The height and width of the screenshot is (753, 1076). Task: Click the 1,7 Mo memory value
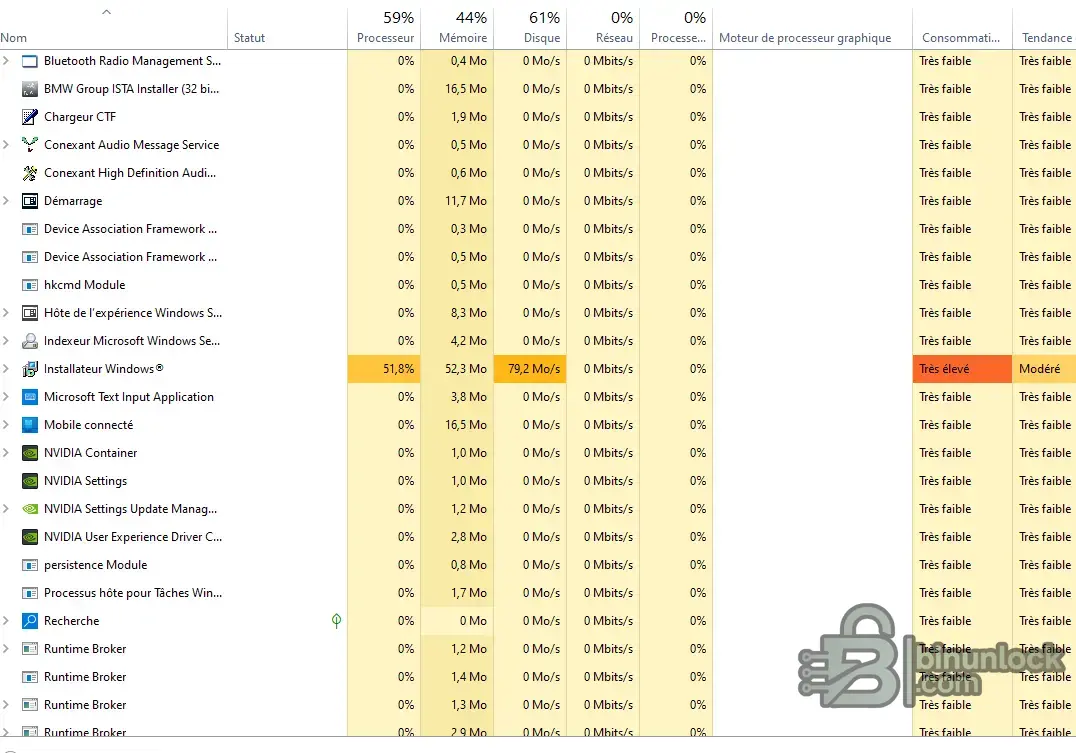[x=469, y=593]
